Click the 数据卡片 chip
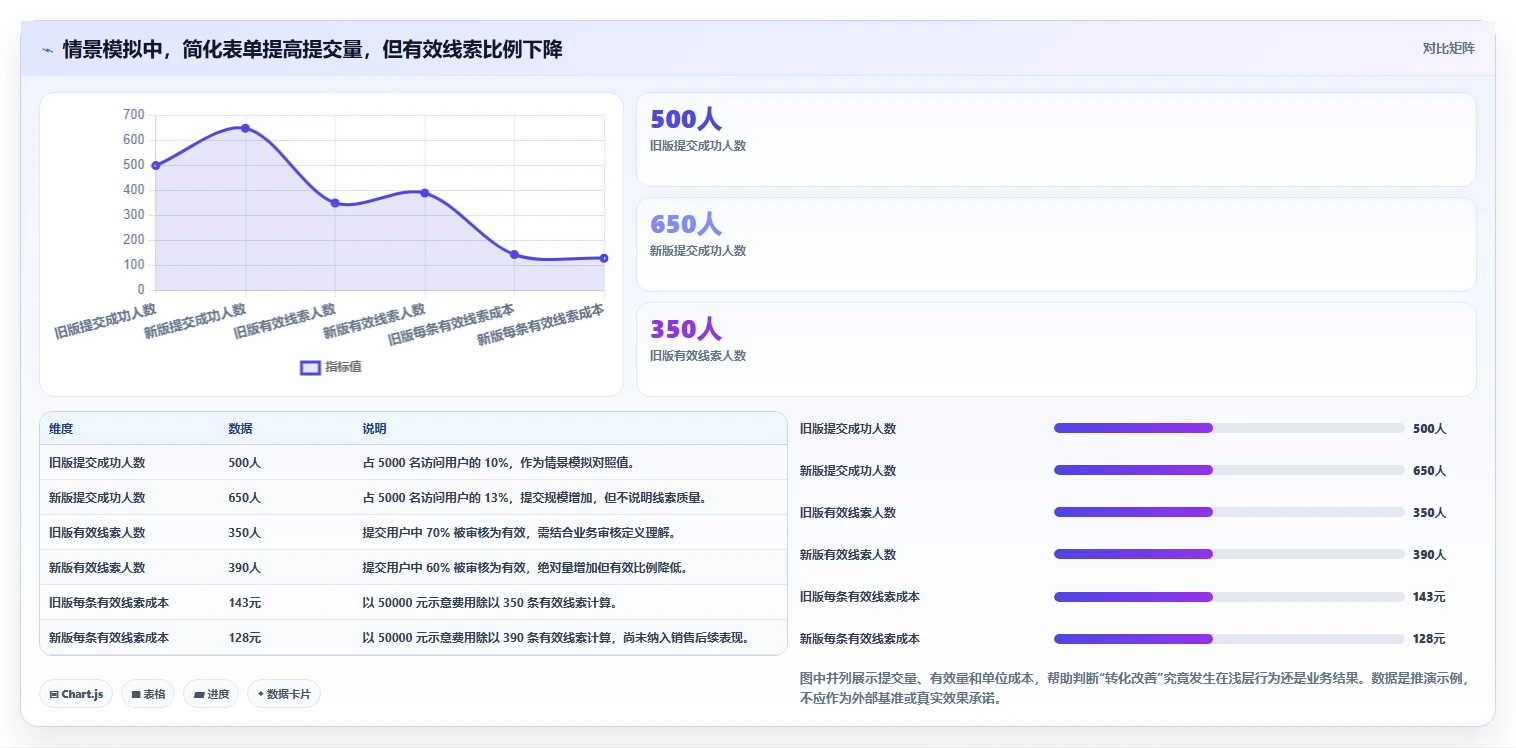Image resolution: width=1516 pixels, height=748 pixels. point(284,694)
